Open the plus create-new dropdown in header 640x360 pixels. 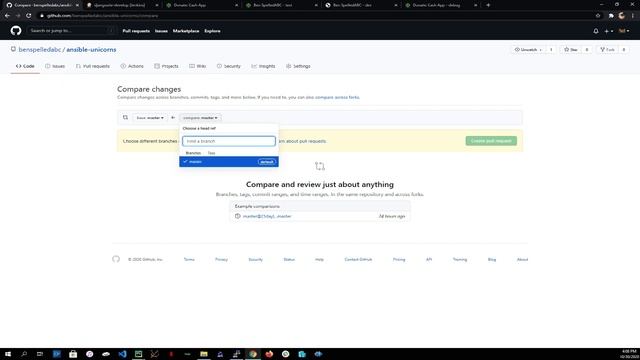(609, 31)
